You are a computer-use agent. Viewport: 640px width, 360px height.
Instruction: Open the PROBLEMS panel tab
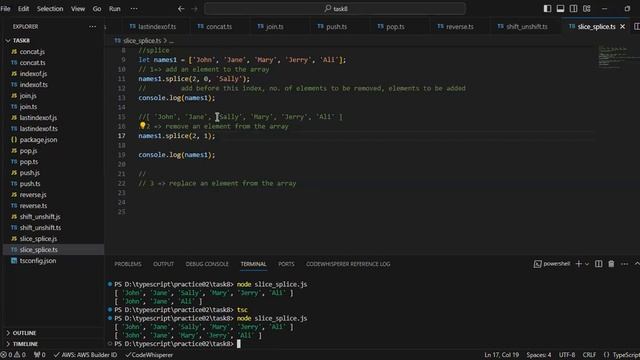point(128,264)
